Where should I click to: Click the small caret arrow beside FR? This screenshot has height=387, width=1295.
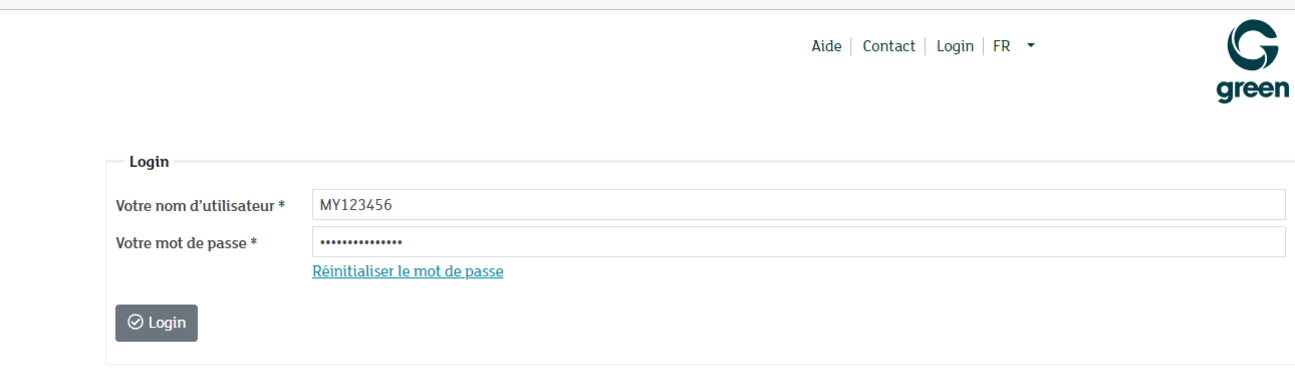point(1031,46)
